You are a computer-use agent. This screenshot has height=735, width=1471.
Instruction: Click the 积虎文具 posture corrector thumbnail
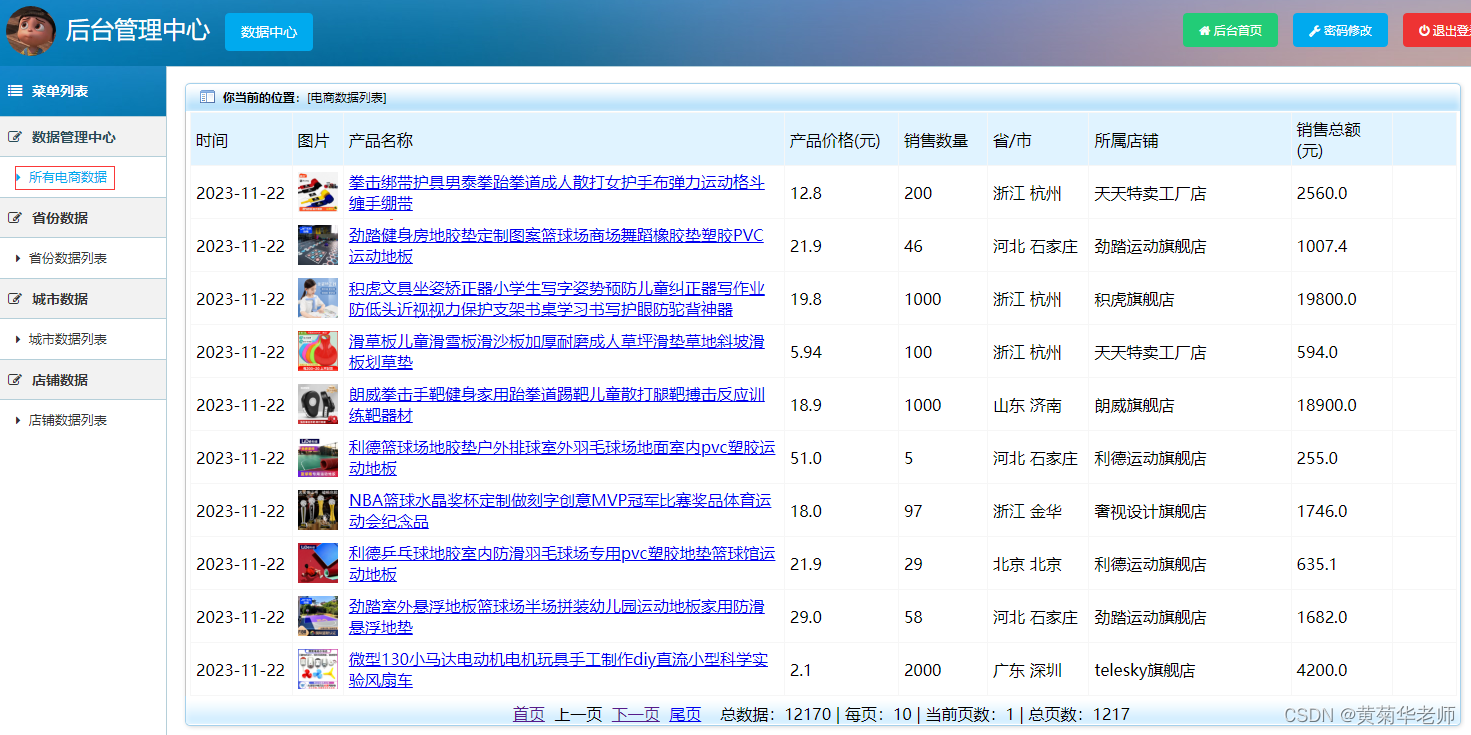318,298
